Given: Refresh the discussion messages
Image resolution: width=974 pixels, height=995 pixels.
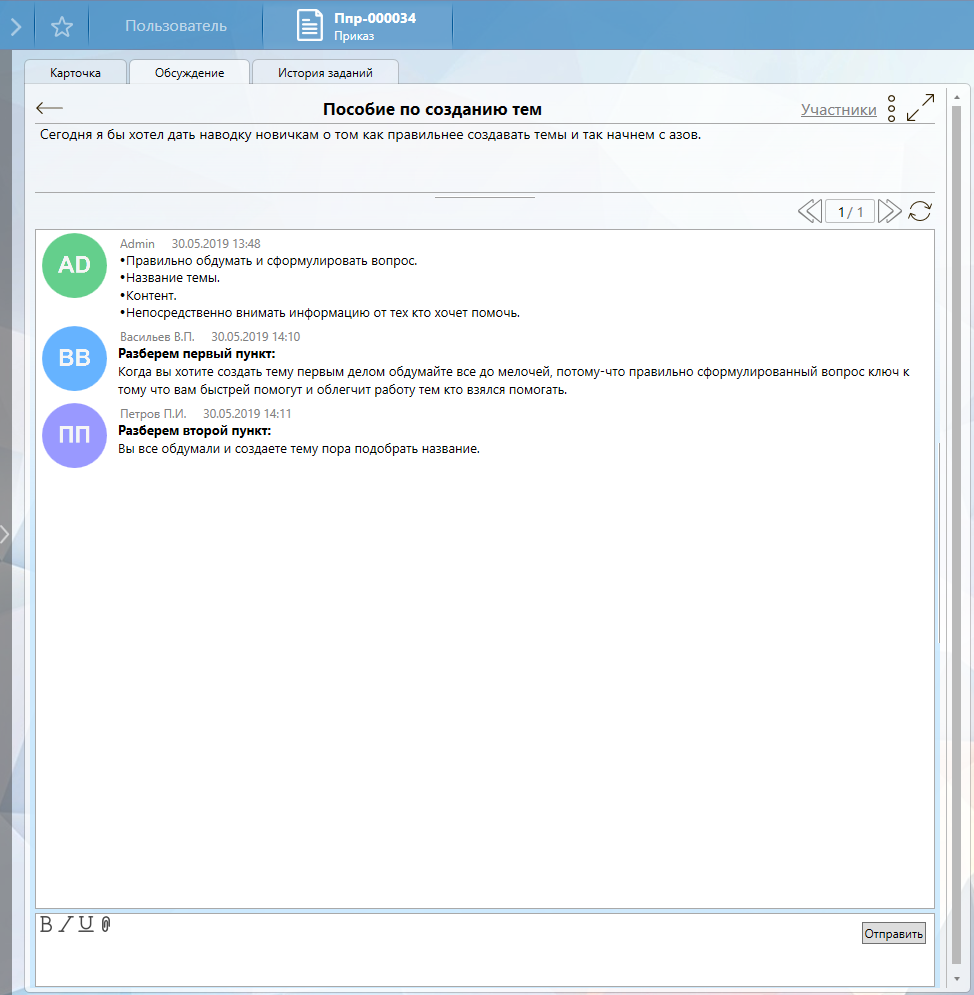Looking at the screenshot, I should click(x=920, y=211).
